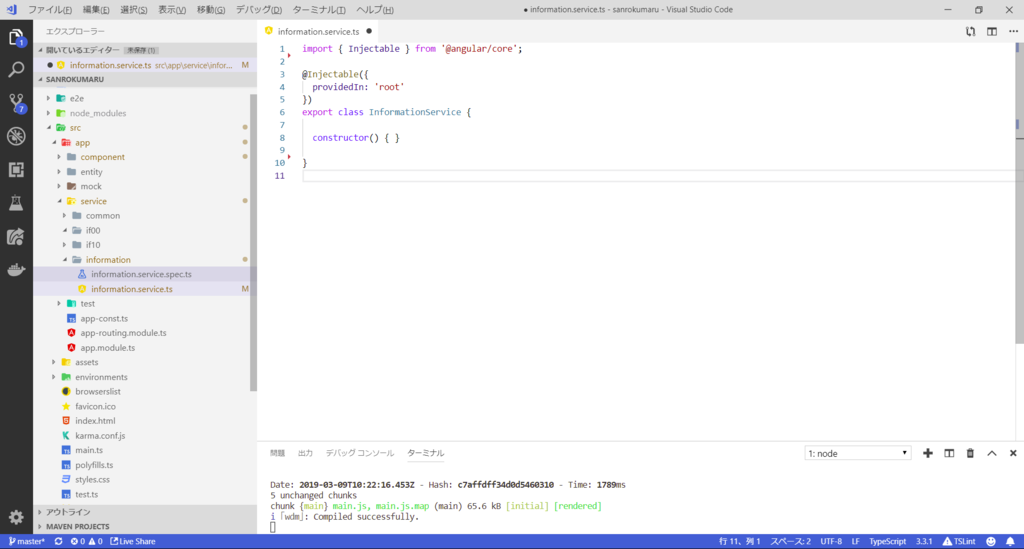Collapse the 開いているエディター section

point(82,50)
